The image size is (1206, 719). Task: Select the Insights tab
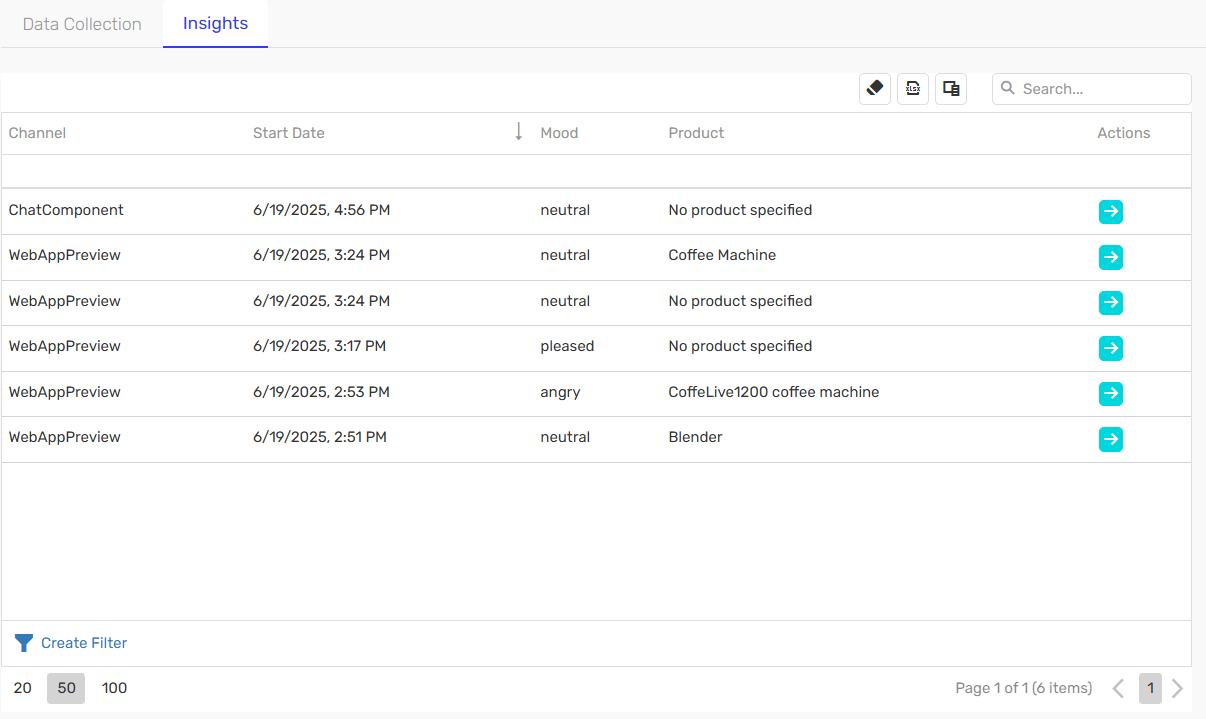pyautogui.click(x=215, y=24)
